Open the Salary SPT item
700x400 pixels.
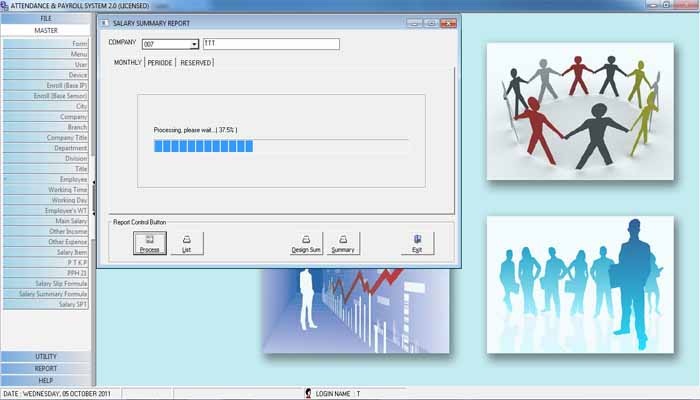pos(46,304)
